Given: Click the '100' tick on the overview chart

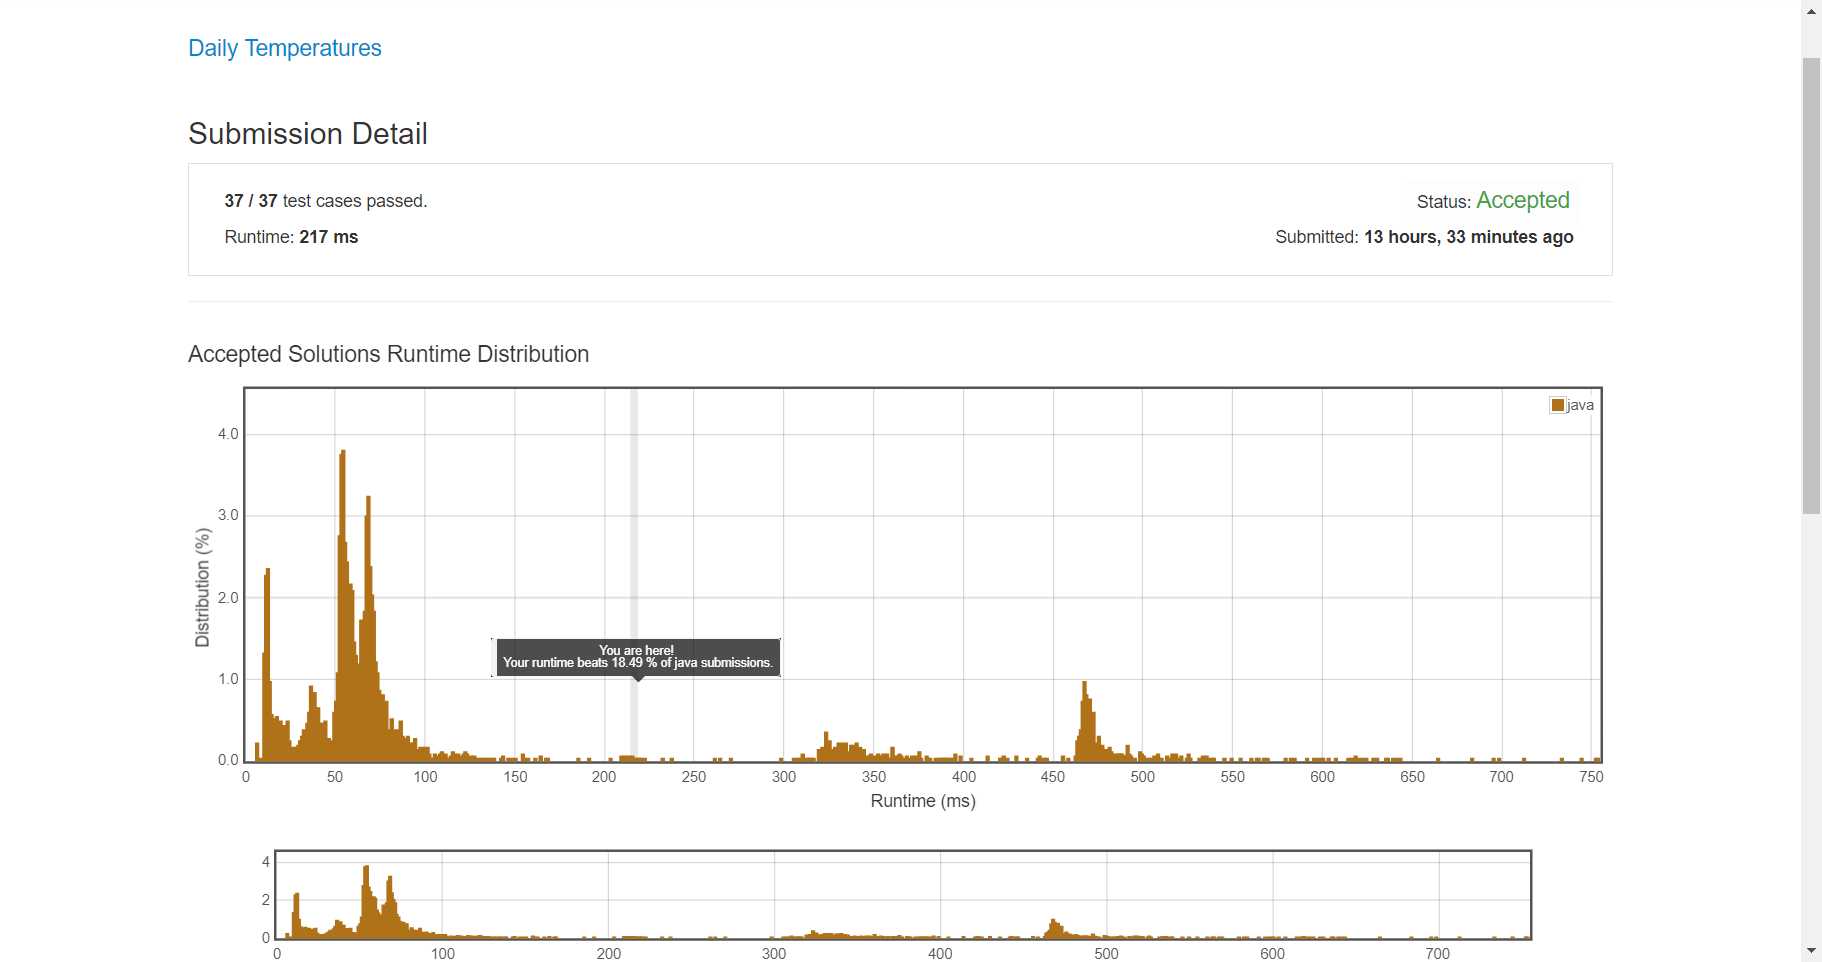Looking at the screenshot, I should [x=443, y=954].
